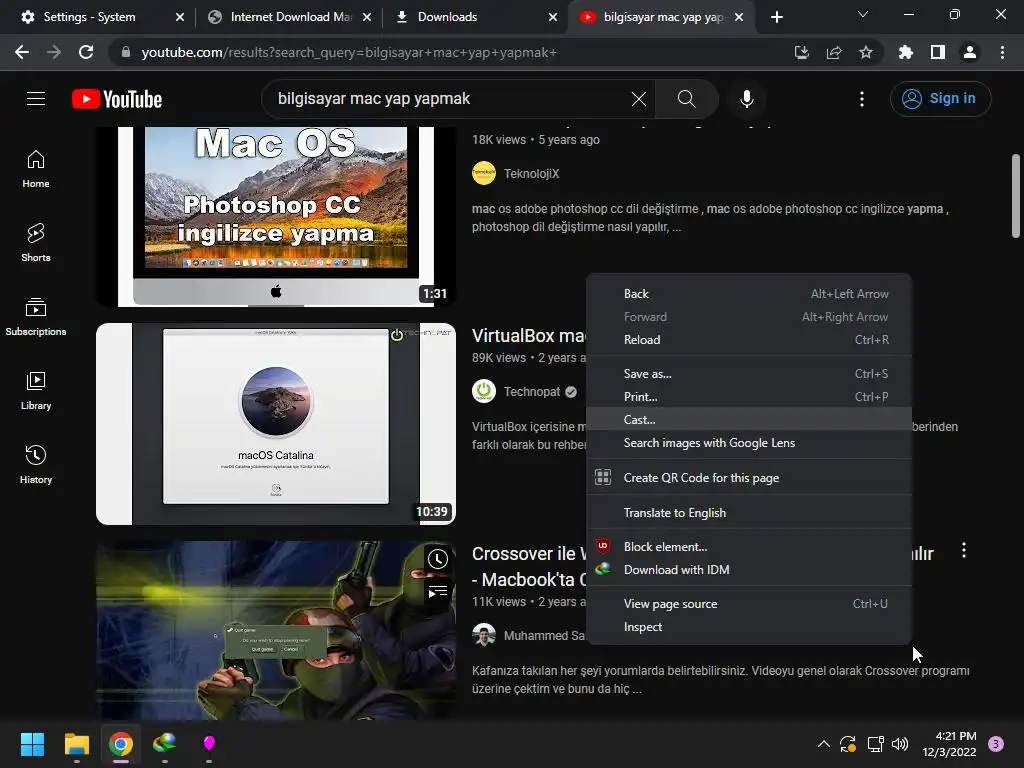Open the Windows Start button

(x=32, y=744)
